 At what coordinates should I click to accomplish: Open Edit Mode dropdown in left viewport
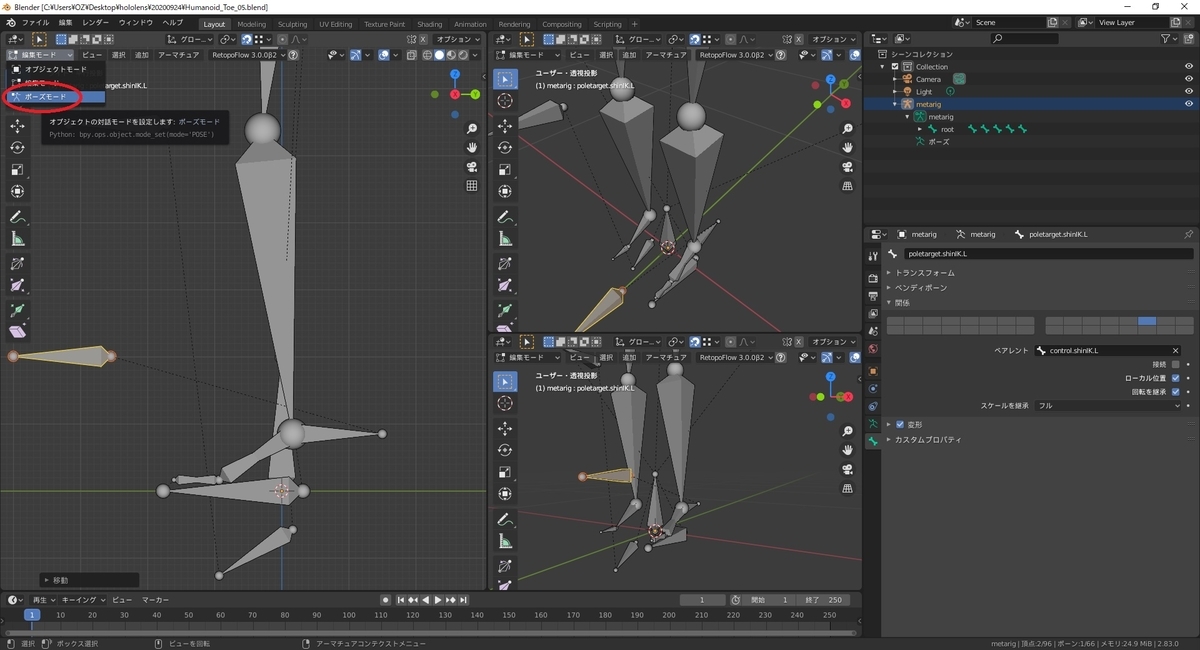pyautogui.click(x=40, y=55)
